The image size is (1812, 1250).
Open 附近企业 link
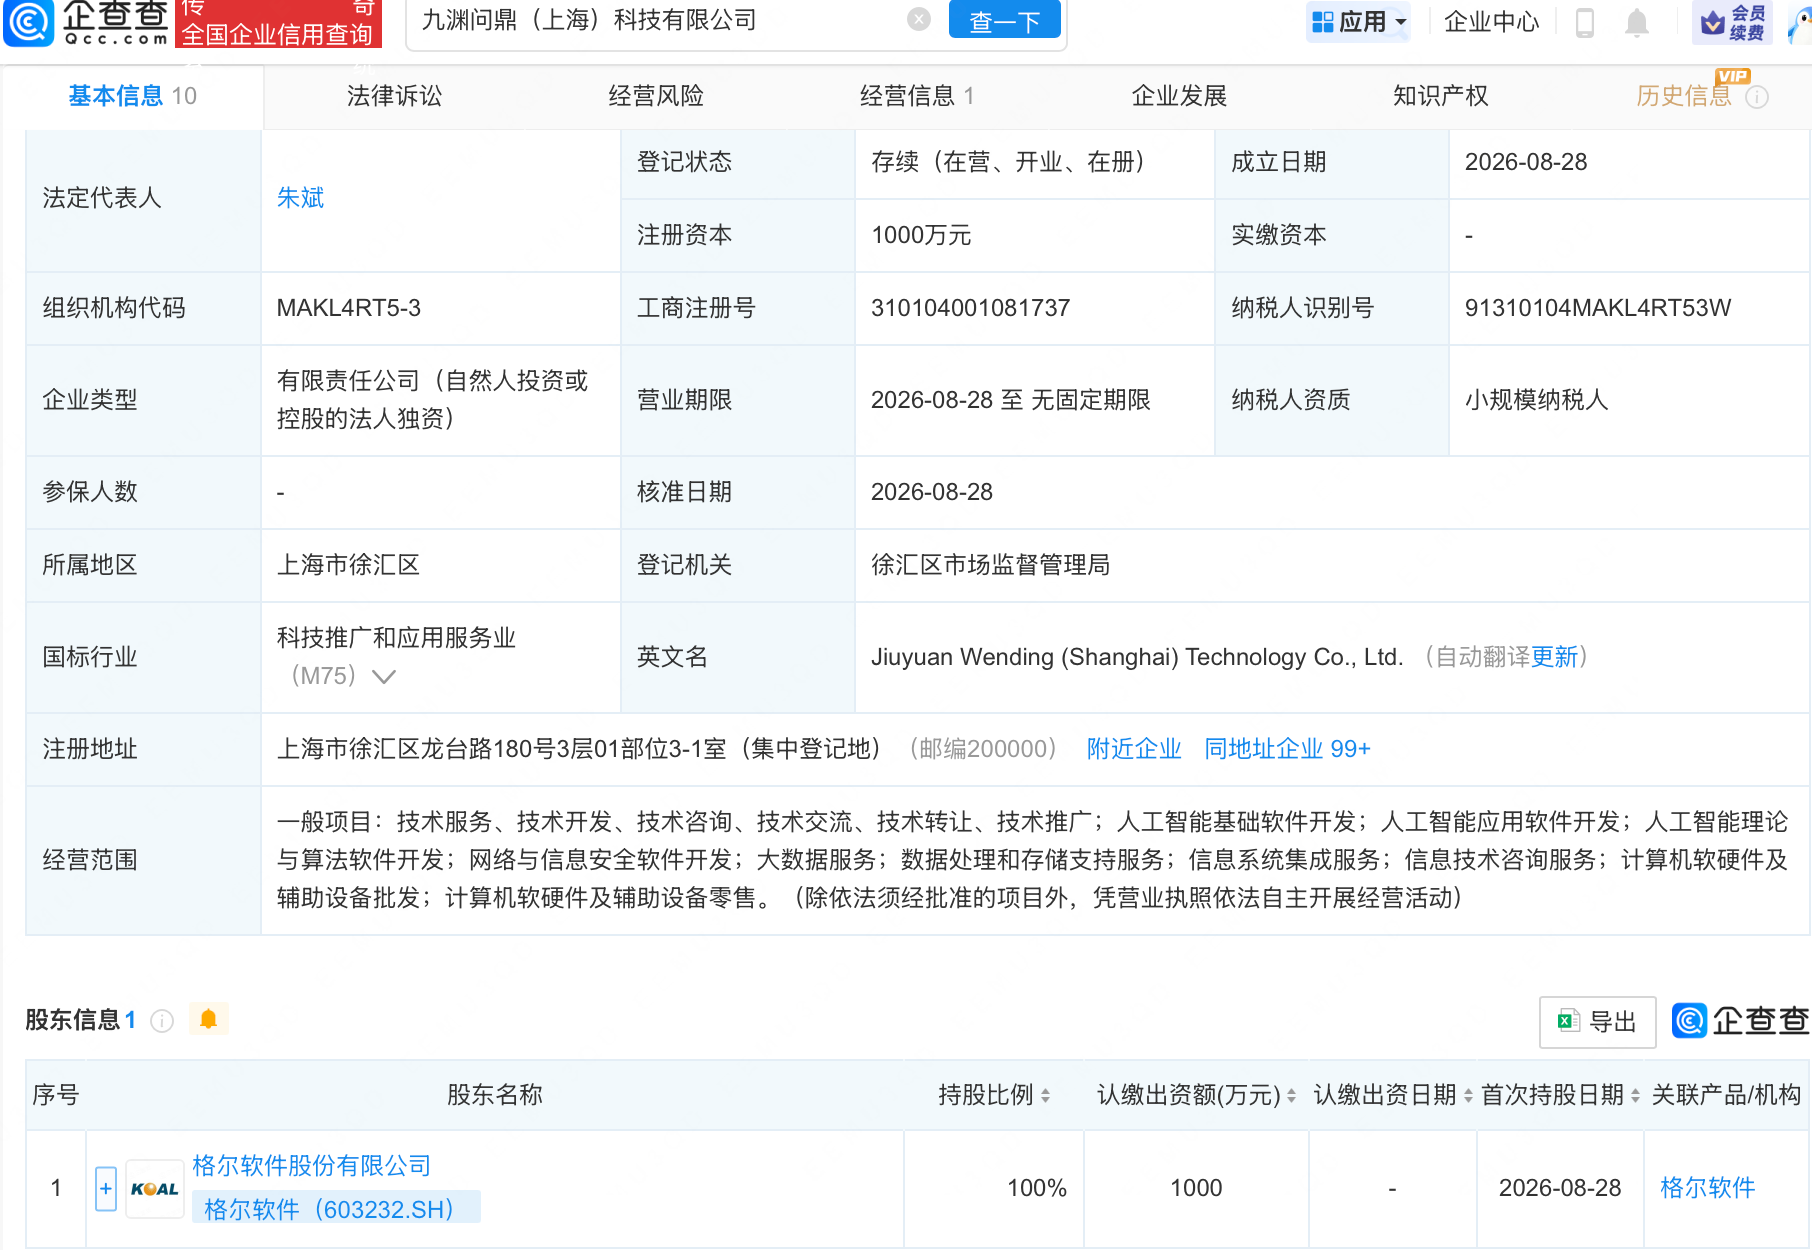tap(1134, 749)
